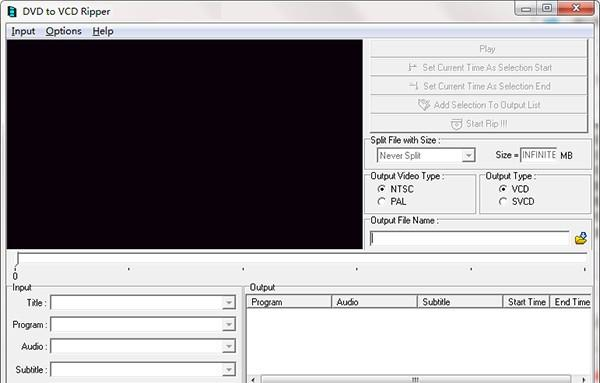Select the NTSC video type
The width and height of the screenshot is (600, 383).
click(395, 189)
